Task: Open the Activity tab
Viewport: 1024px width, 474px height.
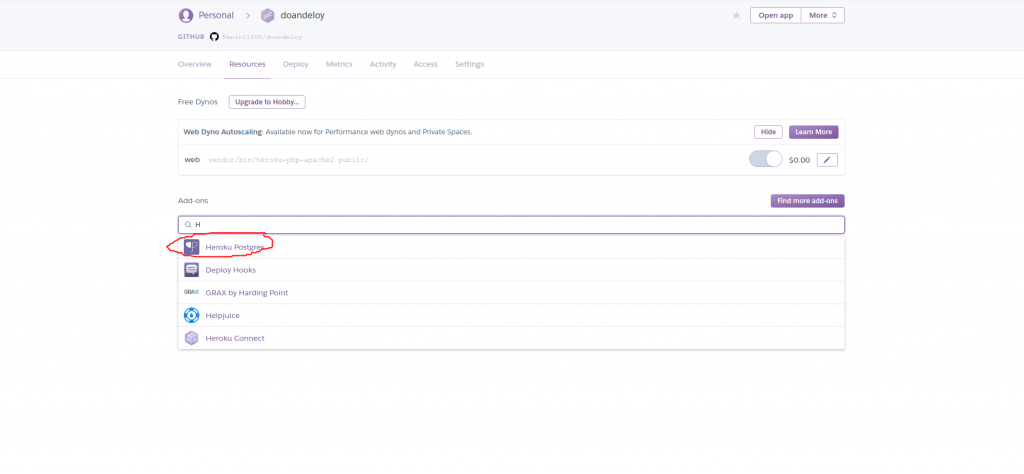Action: pyautogui.click(x=383, y=64)
